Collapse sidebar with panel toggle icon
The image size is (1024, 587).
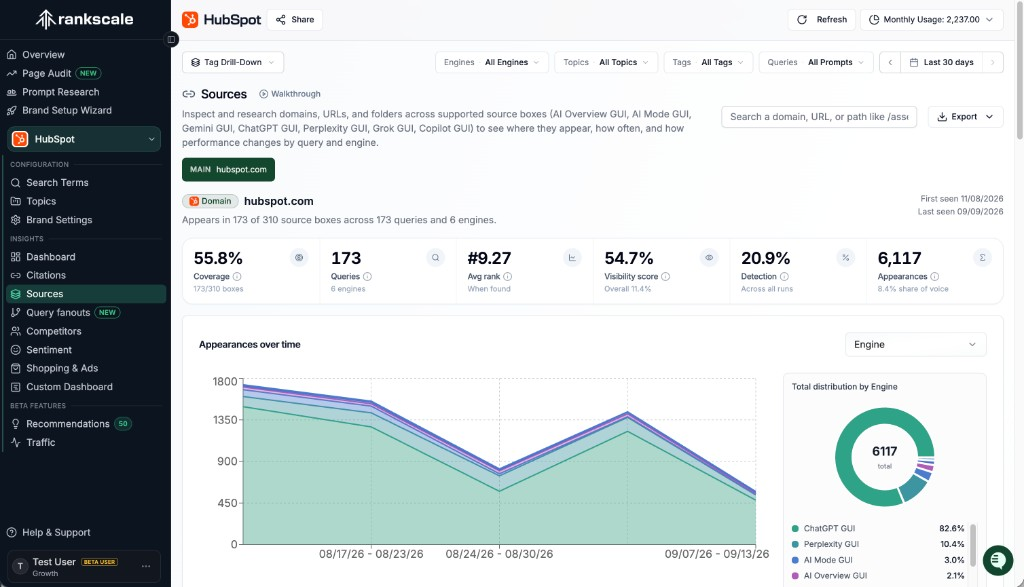[x=171, y=39]
